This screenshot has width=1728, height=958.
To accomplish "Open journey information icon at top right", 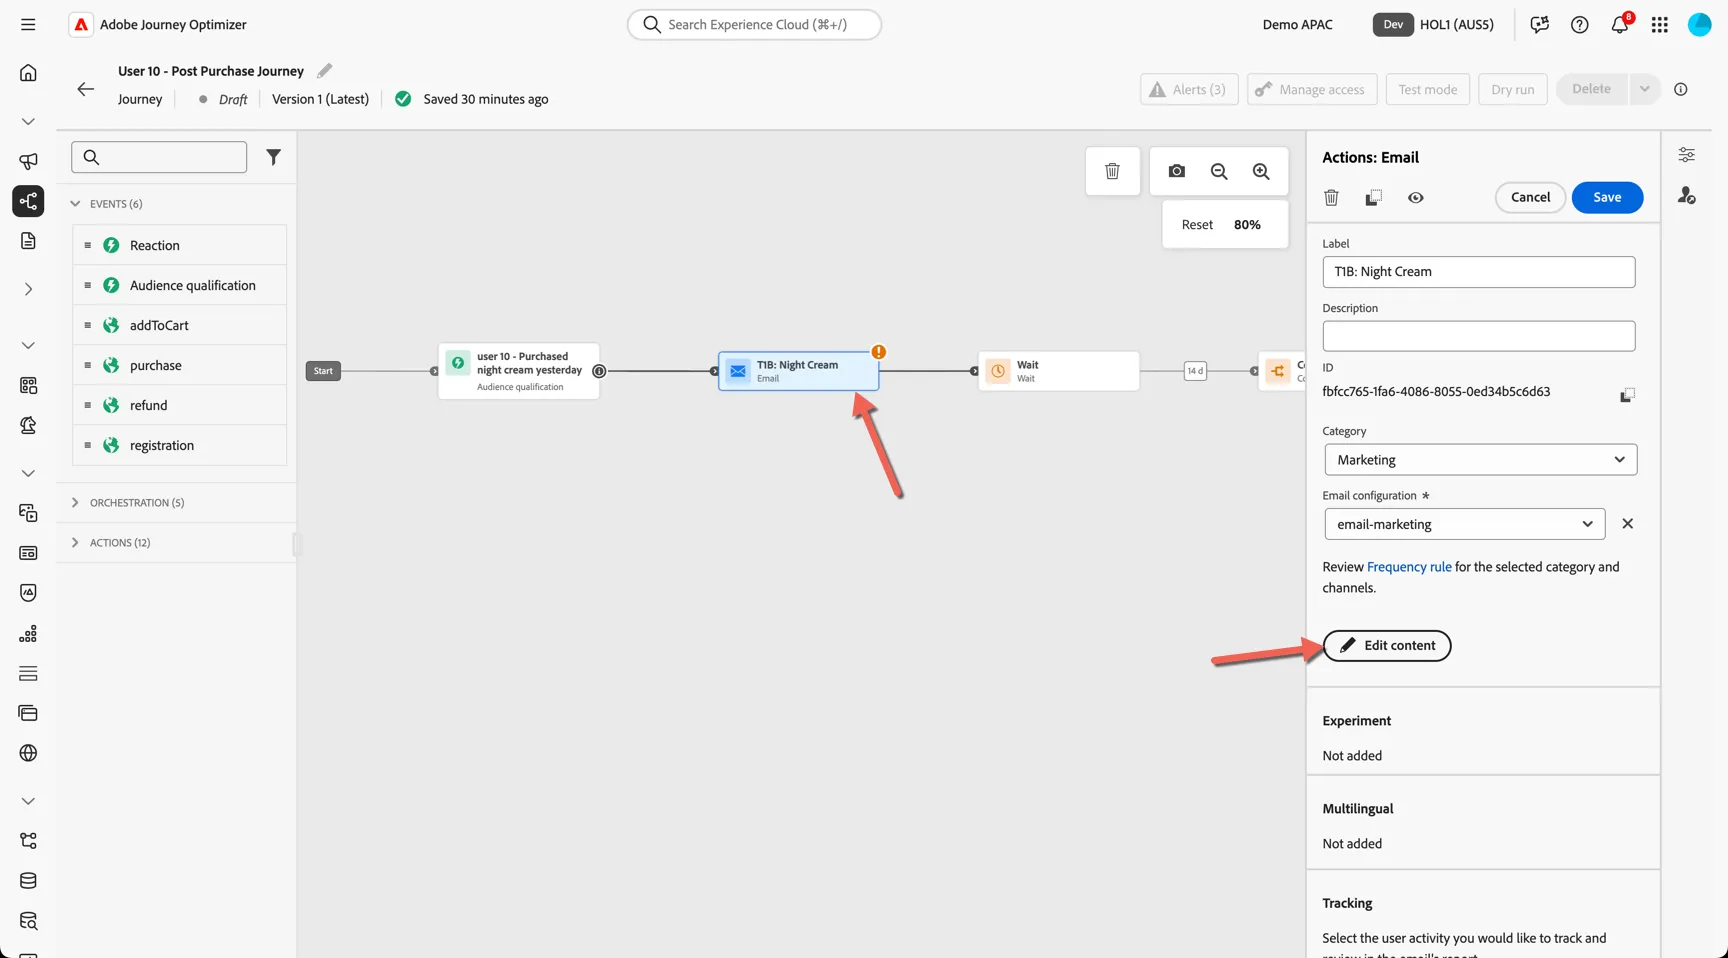I will click(1681, 89).
